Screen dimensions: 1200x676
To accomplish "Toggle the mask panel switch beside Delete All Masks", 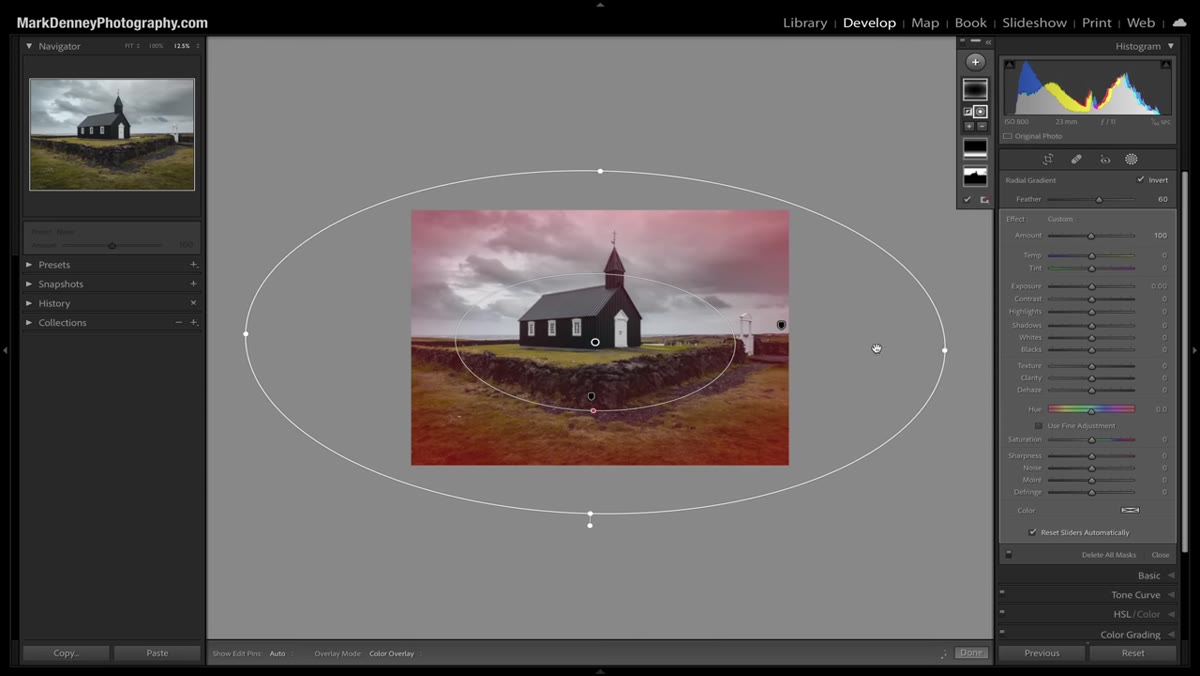I will pyautogui.click(x=1008, y=554).
